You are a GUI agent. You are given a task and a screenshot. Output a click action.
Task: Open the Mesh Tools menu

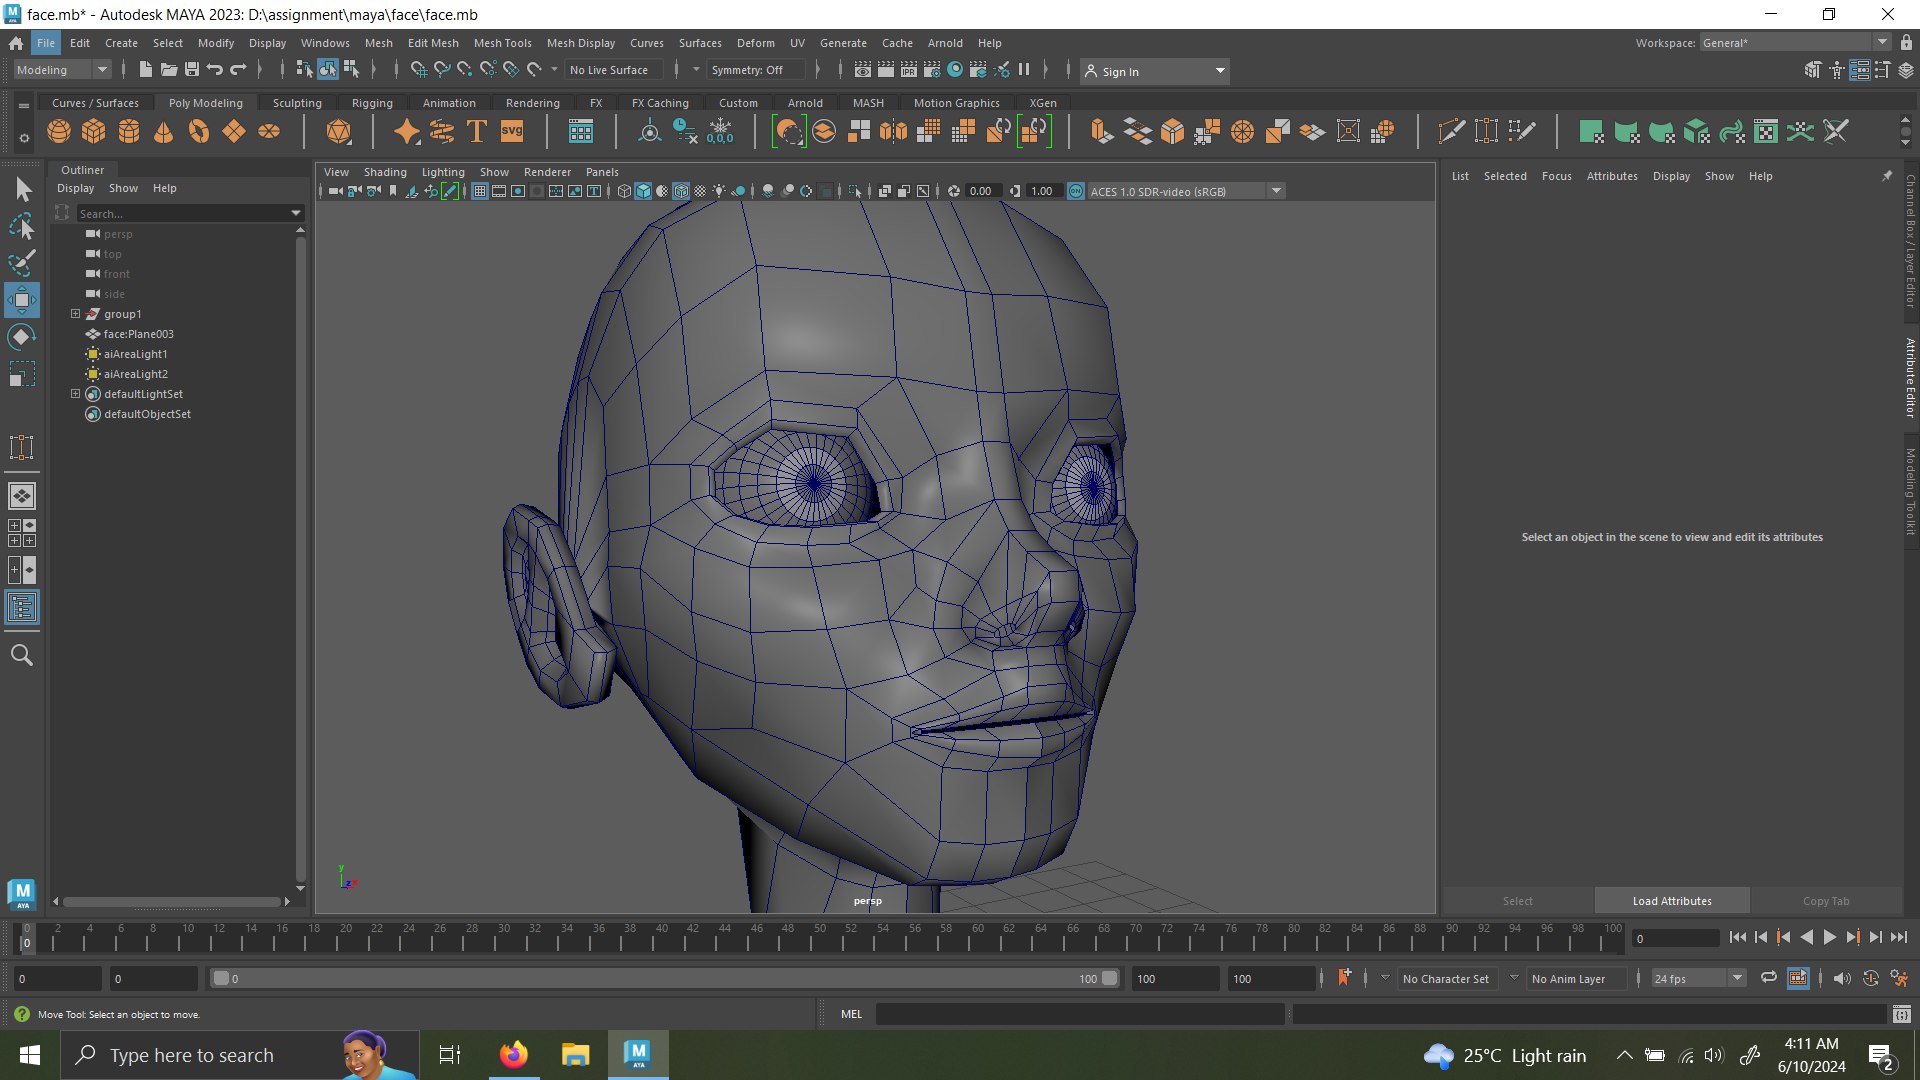tap(502, 43)
